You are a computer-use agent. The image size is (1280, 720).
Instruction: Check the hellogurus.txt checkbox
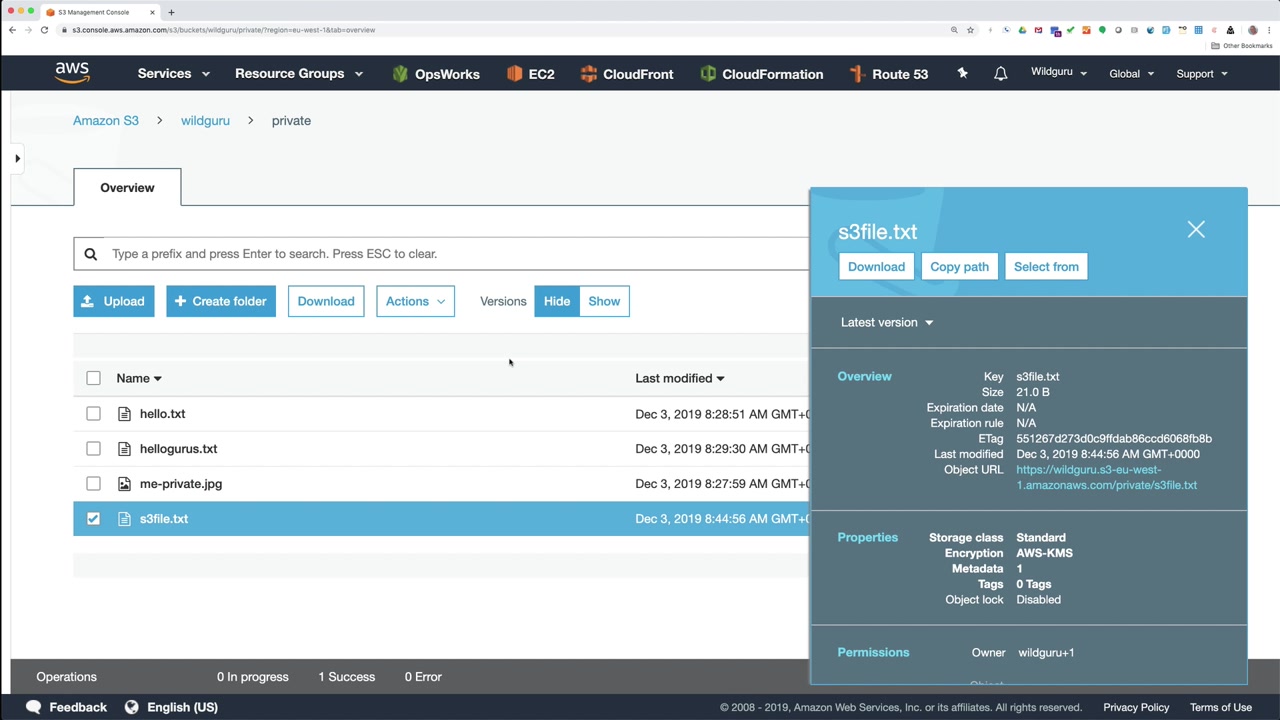click(93, 449)
